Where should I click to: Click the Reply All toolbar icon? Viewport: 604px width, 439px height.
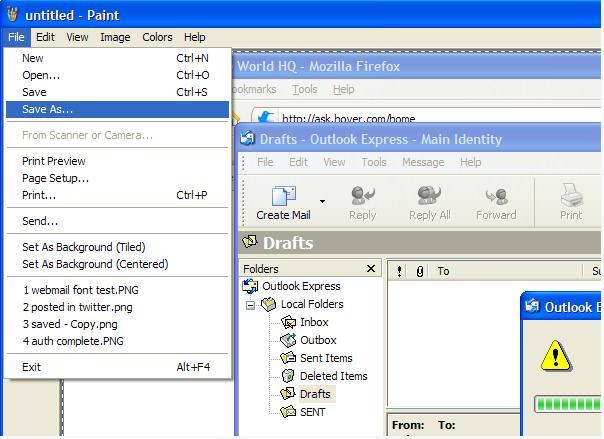pos(429,195)
